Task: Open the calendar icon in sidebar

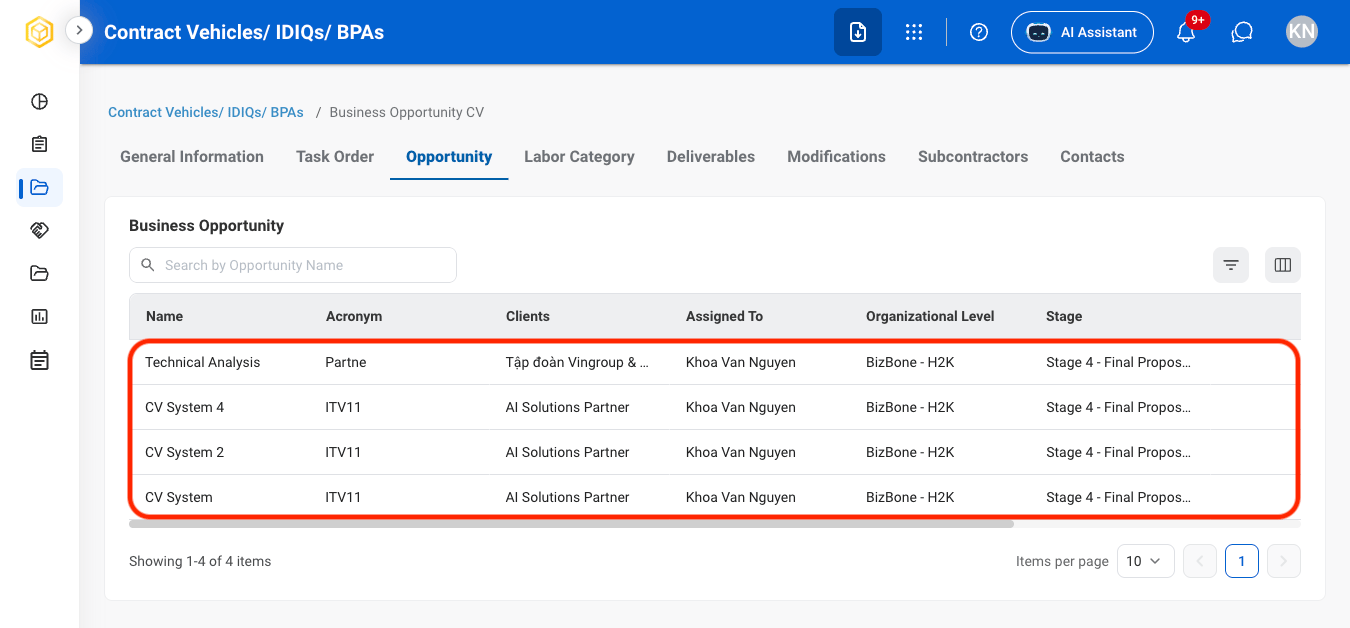Action: pyautogui.click(x=39, y=360)
